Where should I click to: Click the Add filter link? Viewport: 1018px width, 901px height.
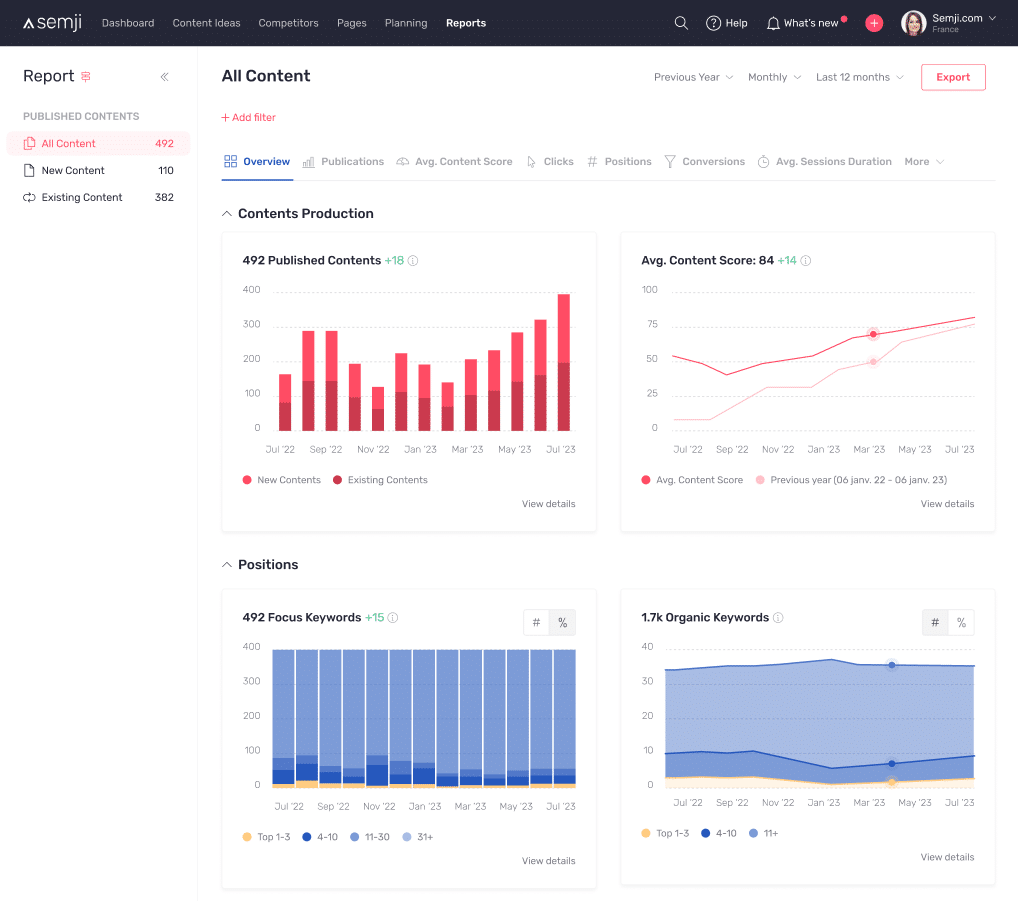coord(248,117)
